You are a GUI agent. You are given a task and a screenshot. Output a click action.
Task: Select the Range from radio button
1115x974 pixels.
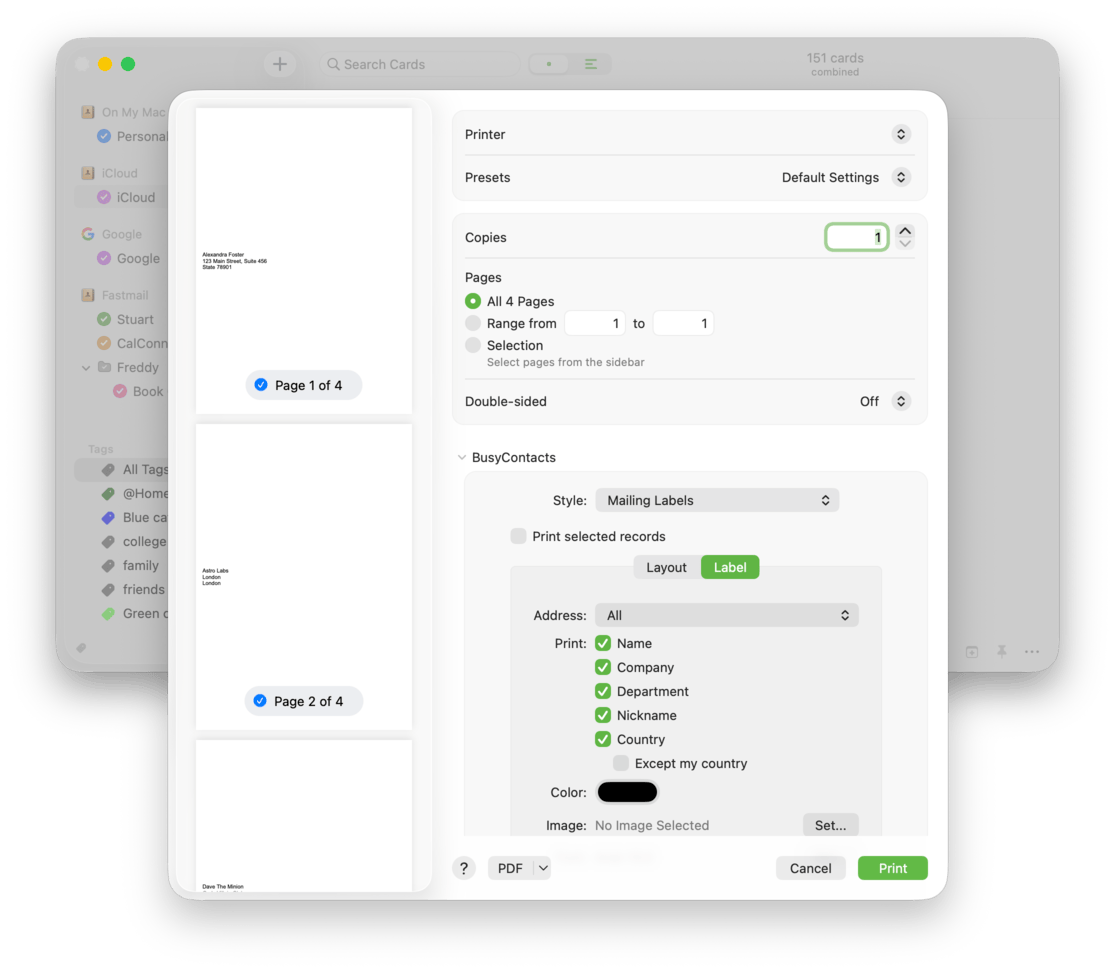(x=473, y=323)
